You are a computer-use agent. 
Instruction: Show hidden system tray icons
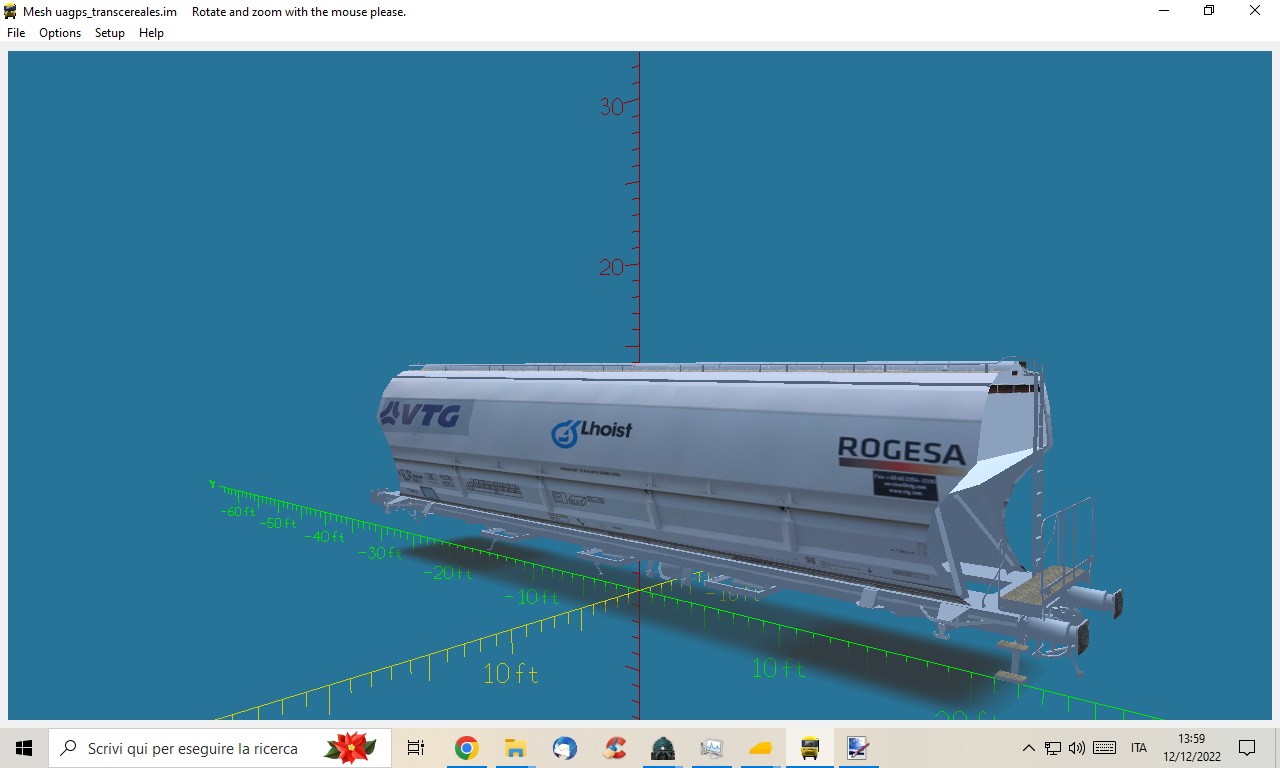(1028, 748)
